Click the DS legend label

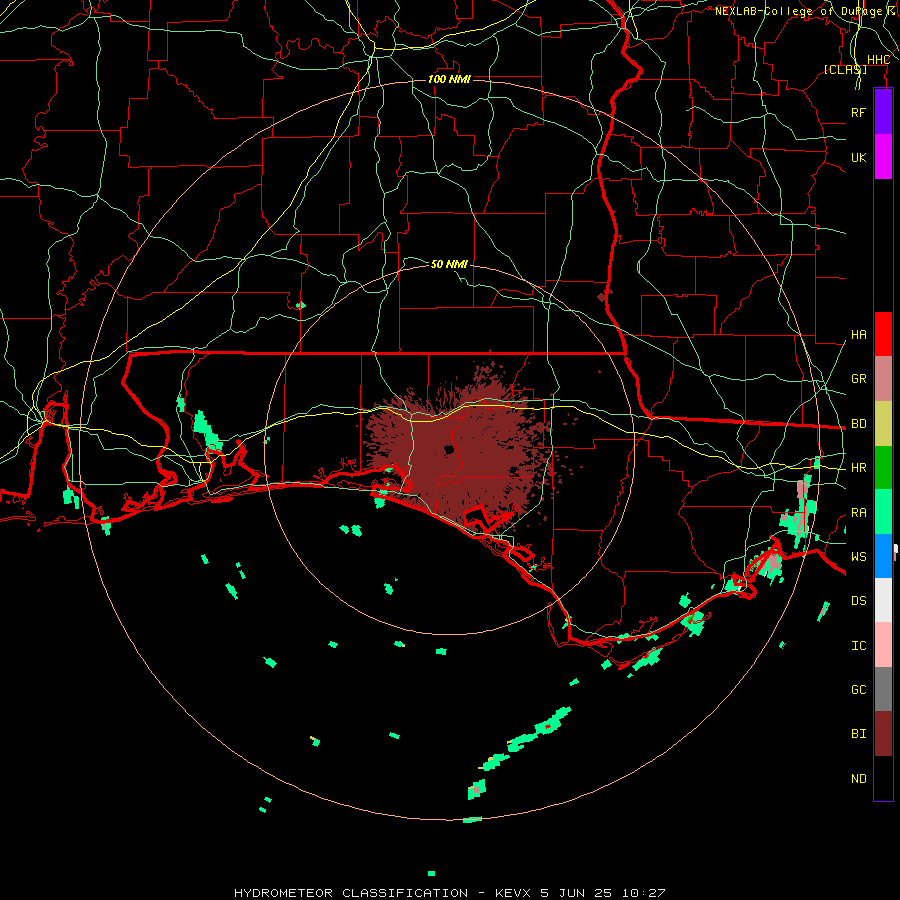click(858, 601)
